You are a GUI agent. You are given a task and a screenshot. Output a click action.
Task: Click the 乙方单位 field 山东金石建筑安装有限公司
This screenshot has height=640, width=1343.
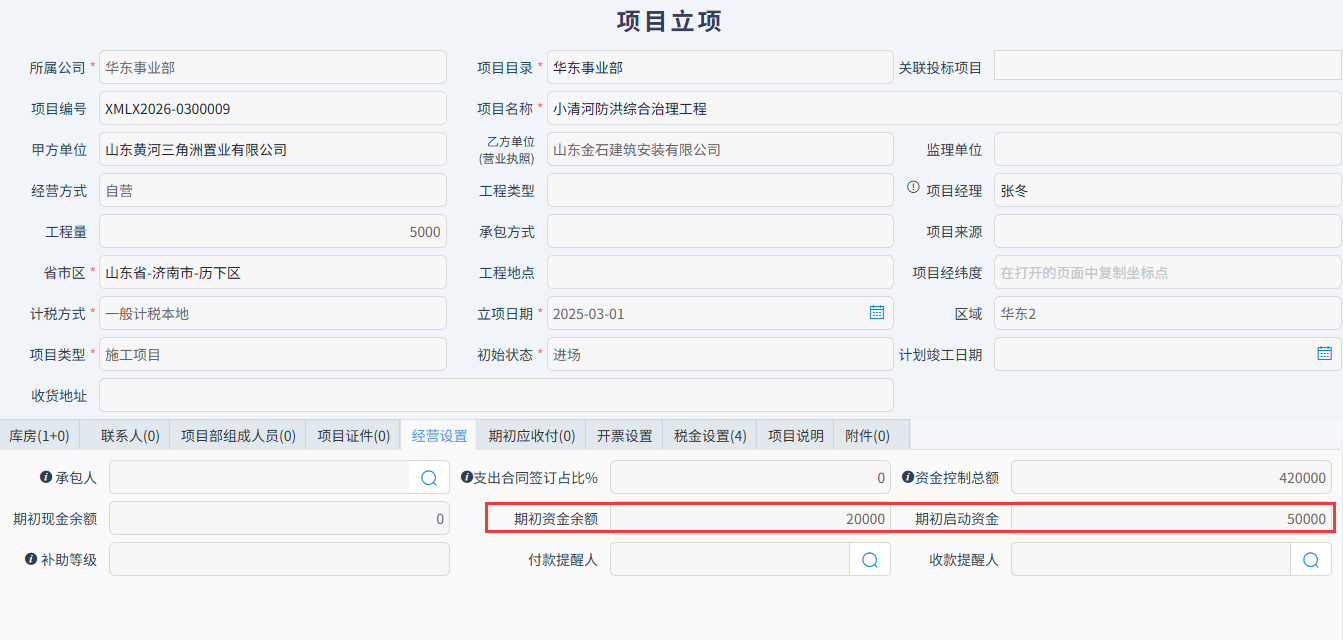(720, 149)
